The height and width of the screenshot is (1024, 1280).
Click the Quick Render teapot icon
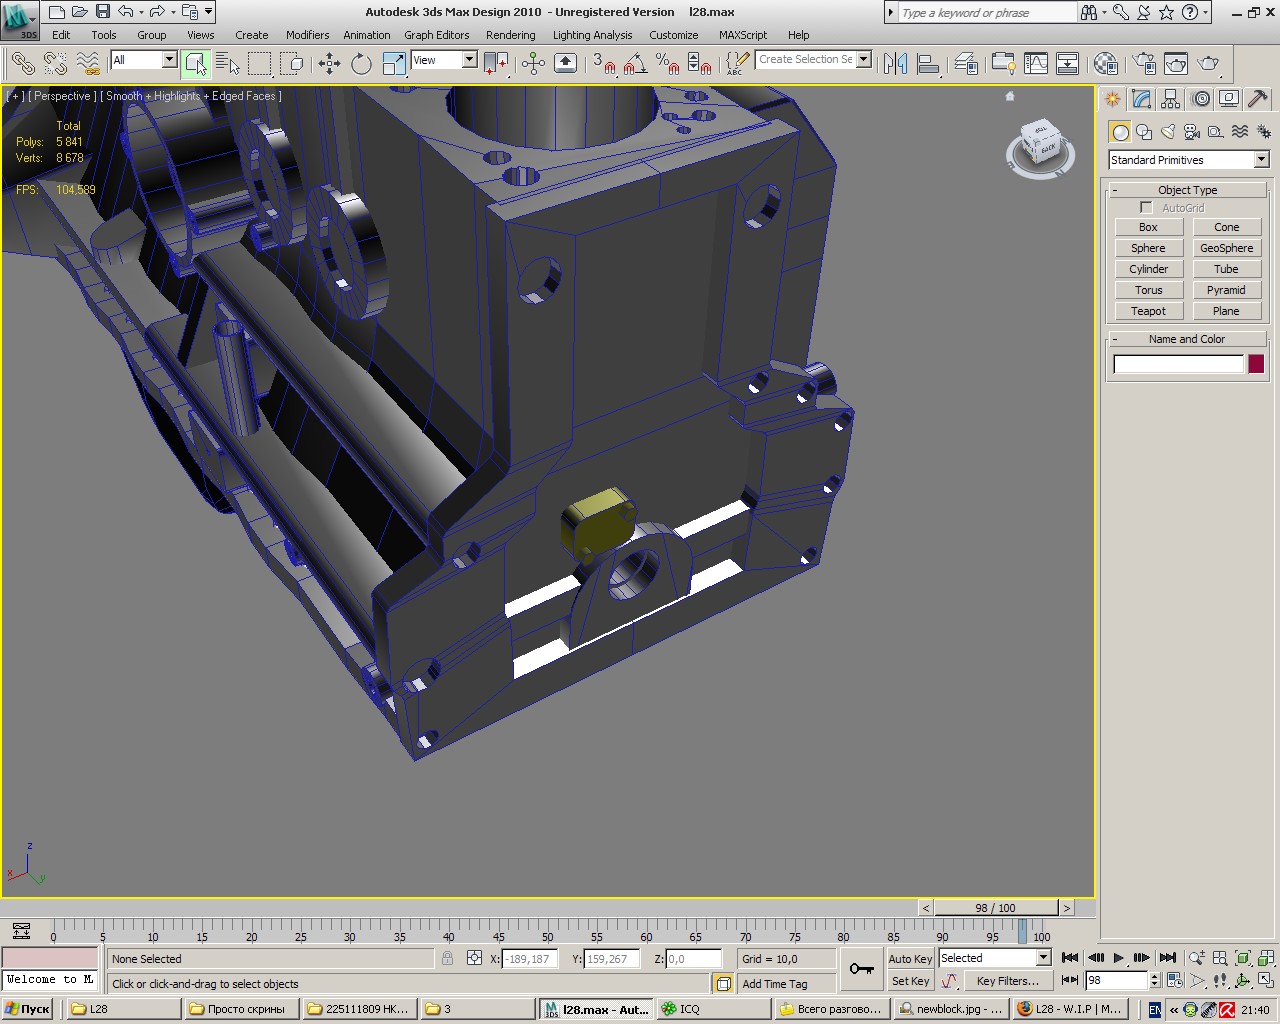pos(1208,64)
